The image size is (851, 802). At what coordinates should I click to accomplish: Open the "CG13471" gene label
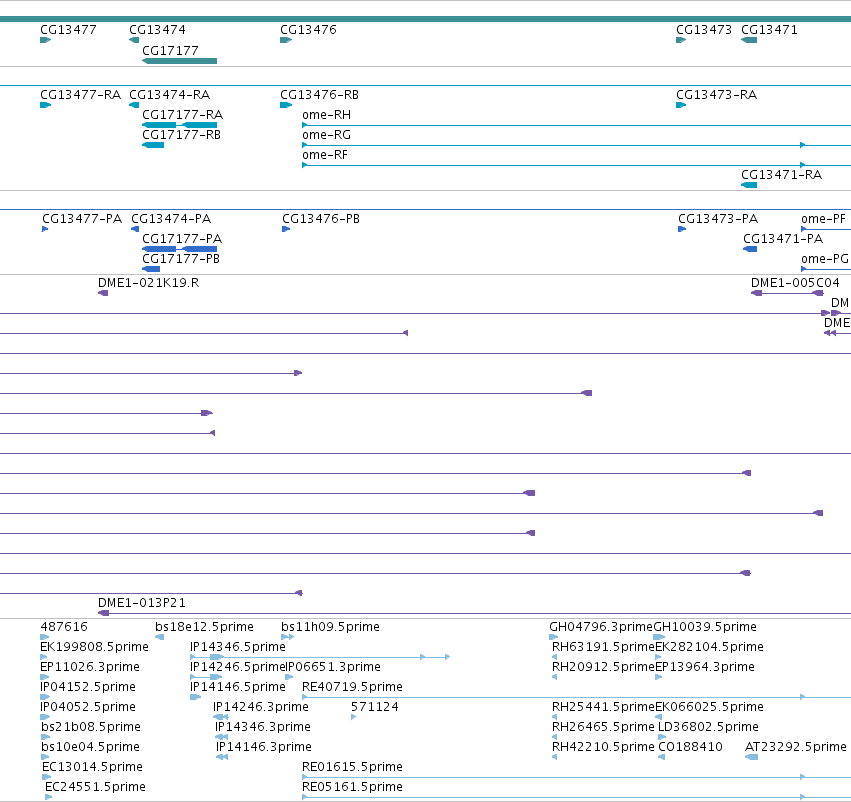coord(770,30)
